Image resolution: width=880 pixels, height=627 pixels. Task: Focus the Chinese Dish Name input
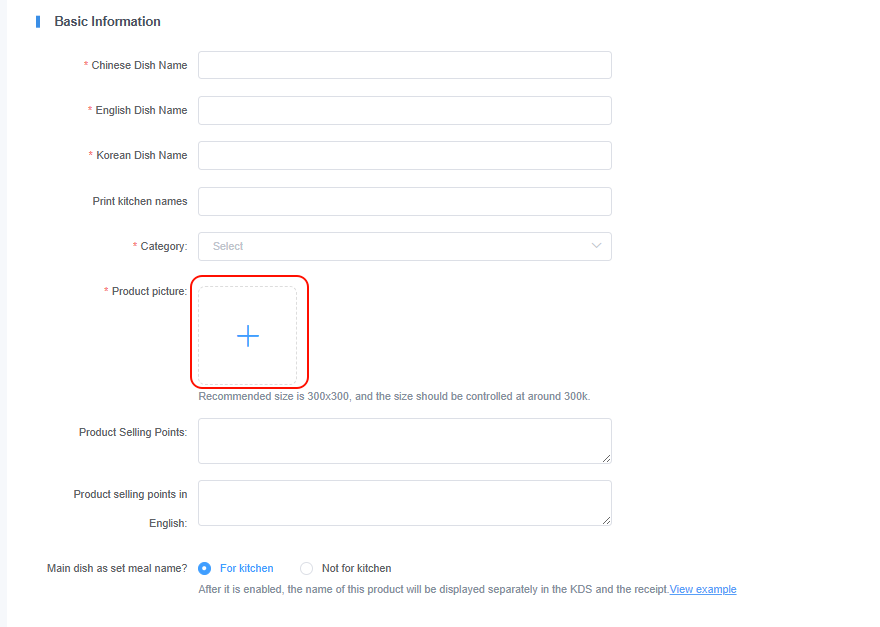tap(404, 65)
